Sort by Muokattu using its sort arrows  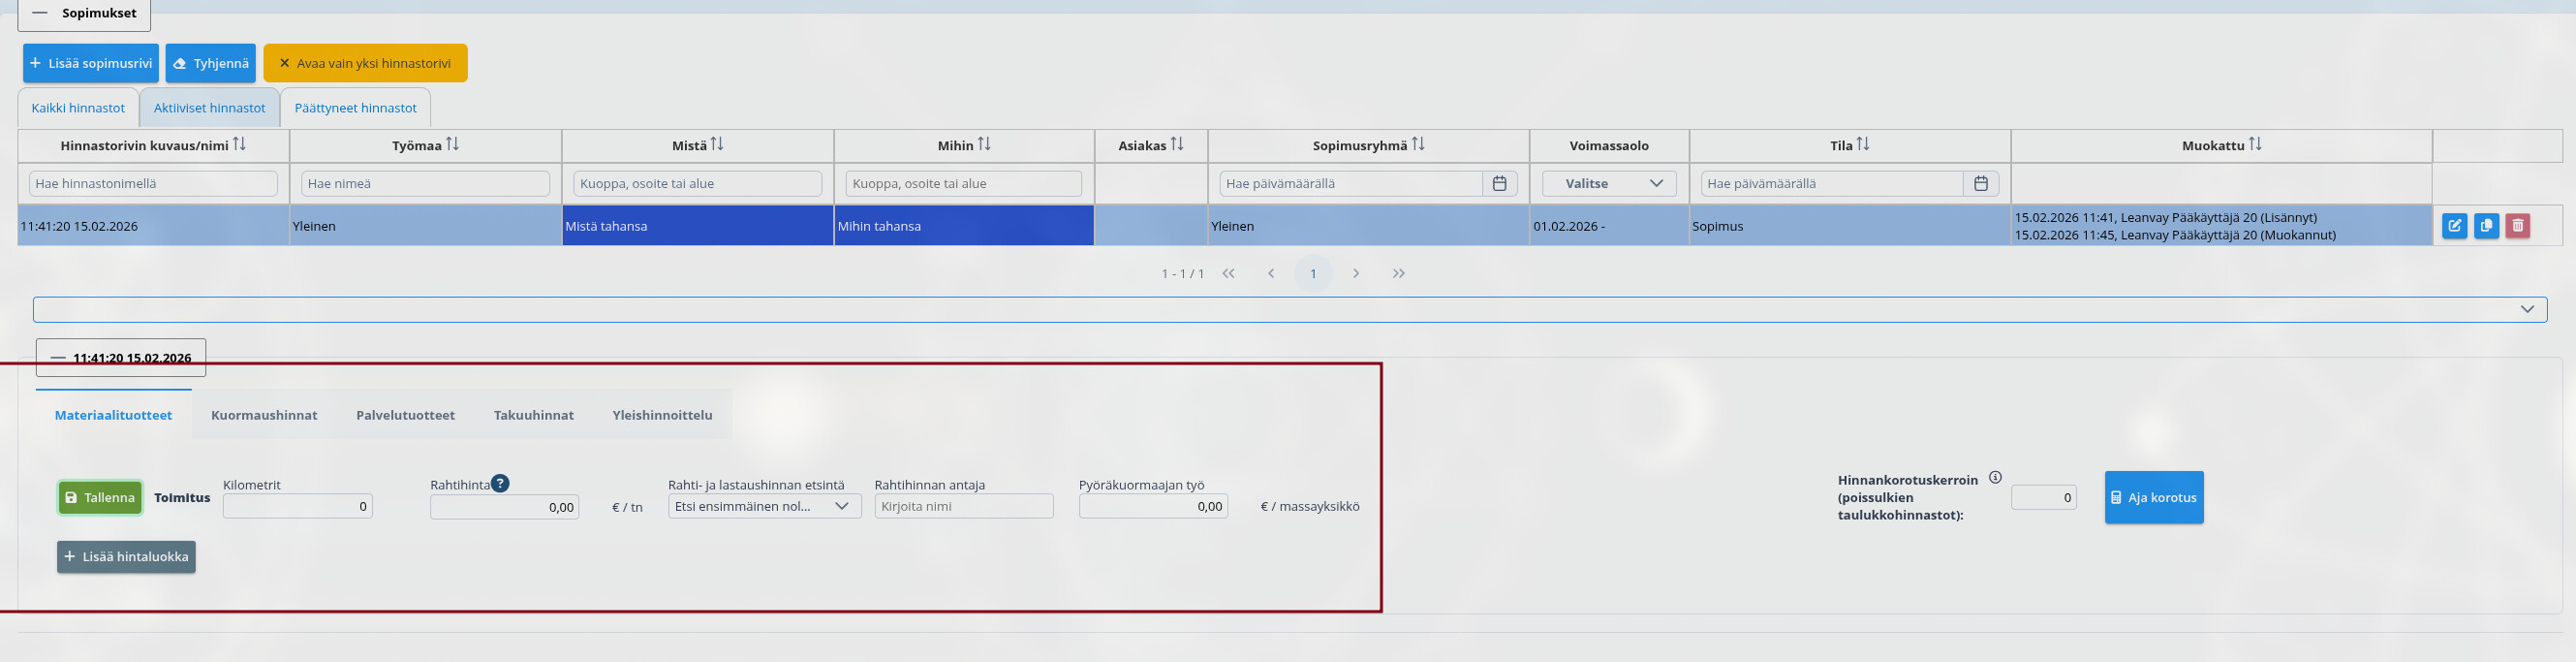tap(2254, 145)
